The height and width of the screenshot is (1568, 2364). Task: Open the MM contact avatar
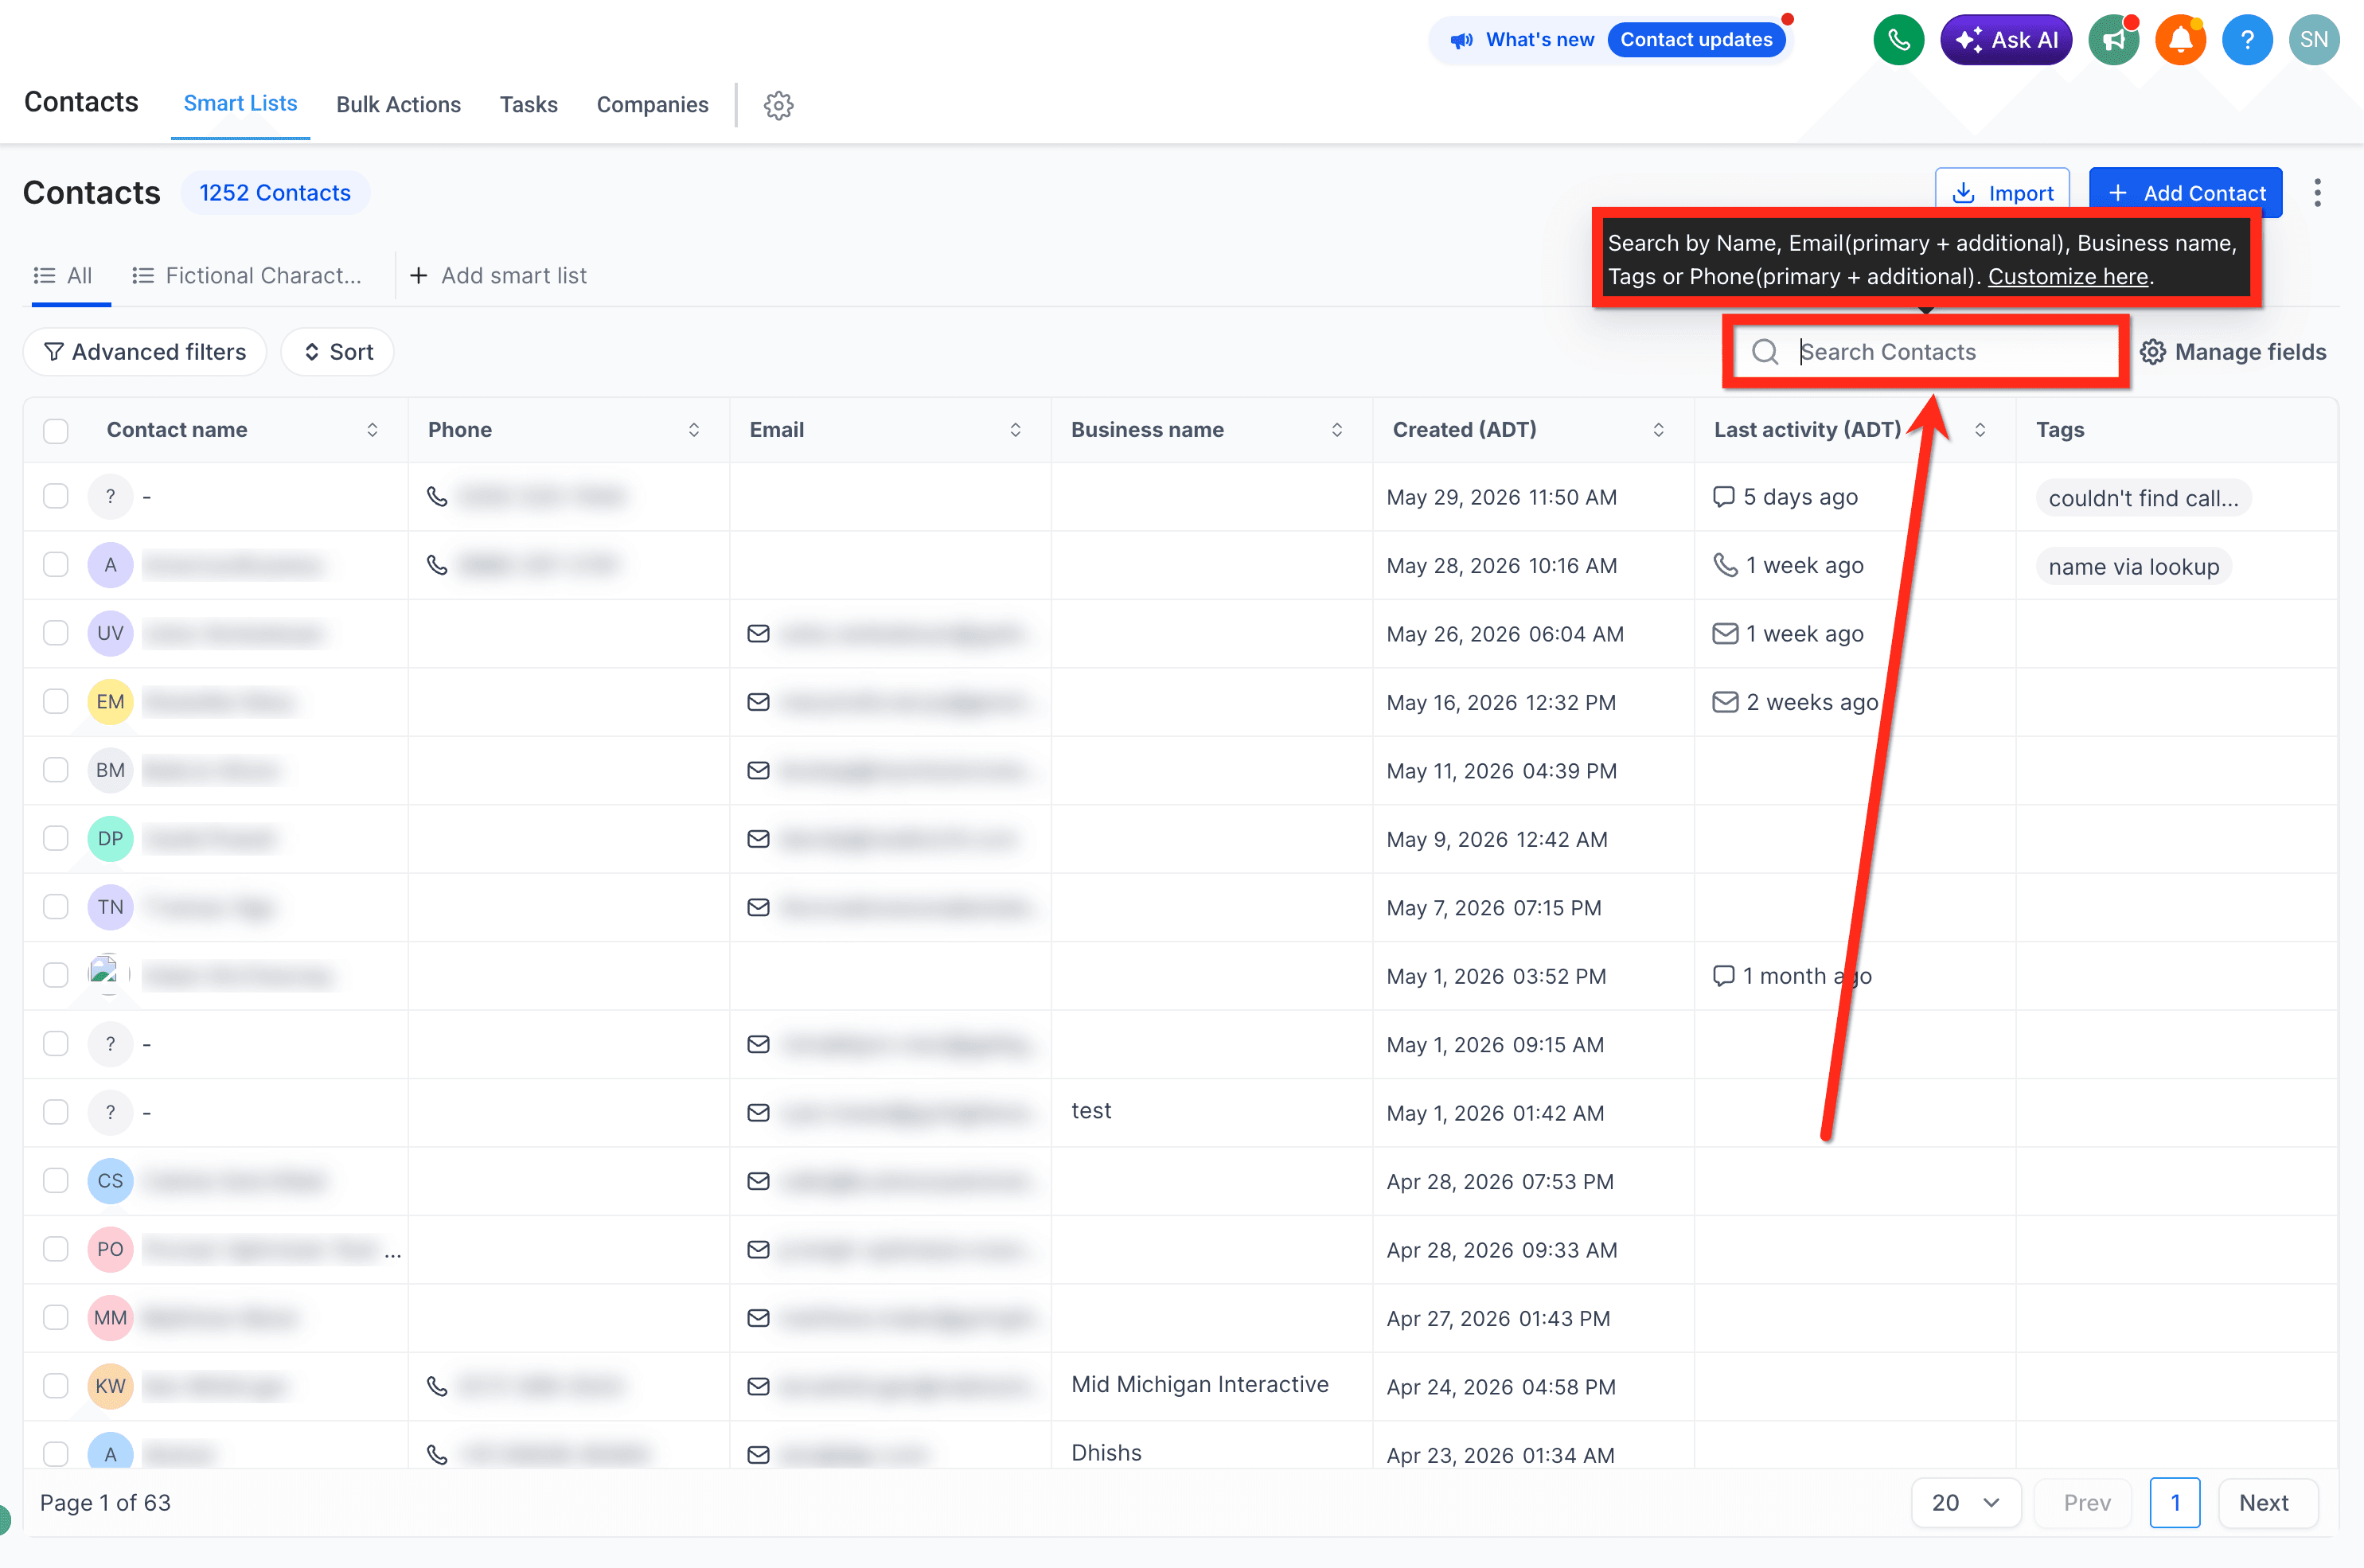[110, 1318]
